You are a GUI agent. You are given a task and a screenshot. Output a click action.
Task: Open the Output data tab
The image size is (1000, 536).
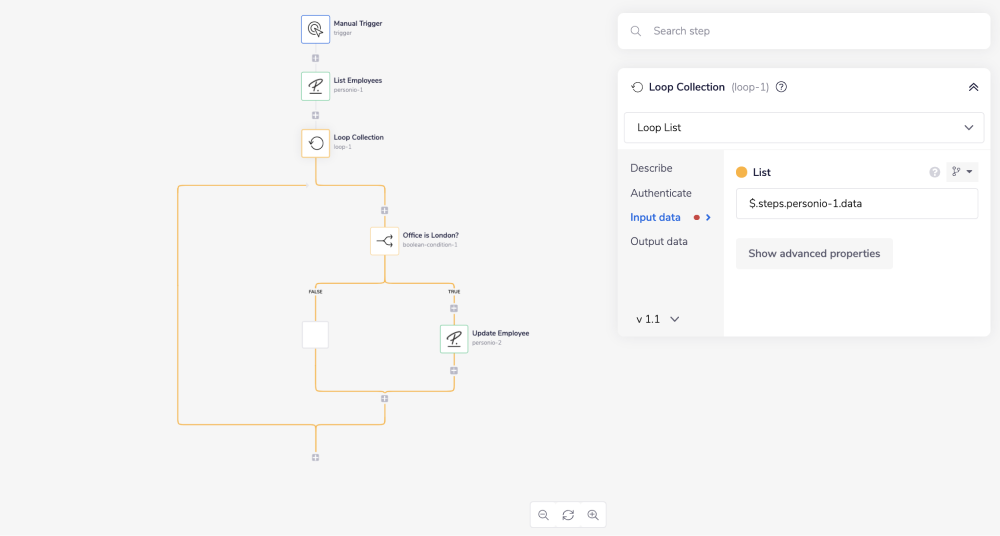coord(658,241)
